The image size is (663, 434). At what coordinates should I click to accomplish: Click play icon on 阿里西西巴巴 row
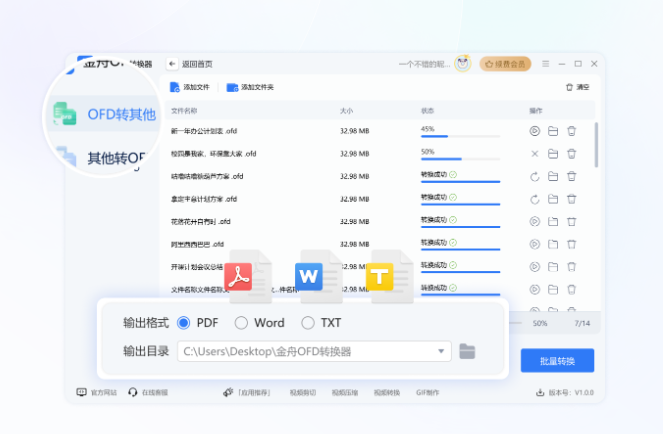[x=535, y=244]
